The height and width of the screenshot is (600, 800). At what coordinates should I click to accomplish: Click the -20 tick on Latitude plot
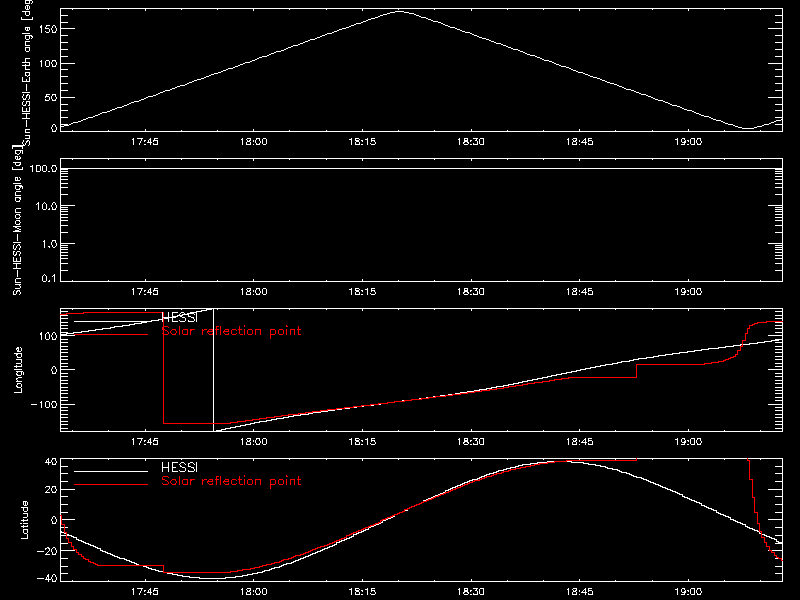pos(47,551)
